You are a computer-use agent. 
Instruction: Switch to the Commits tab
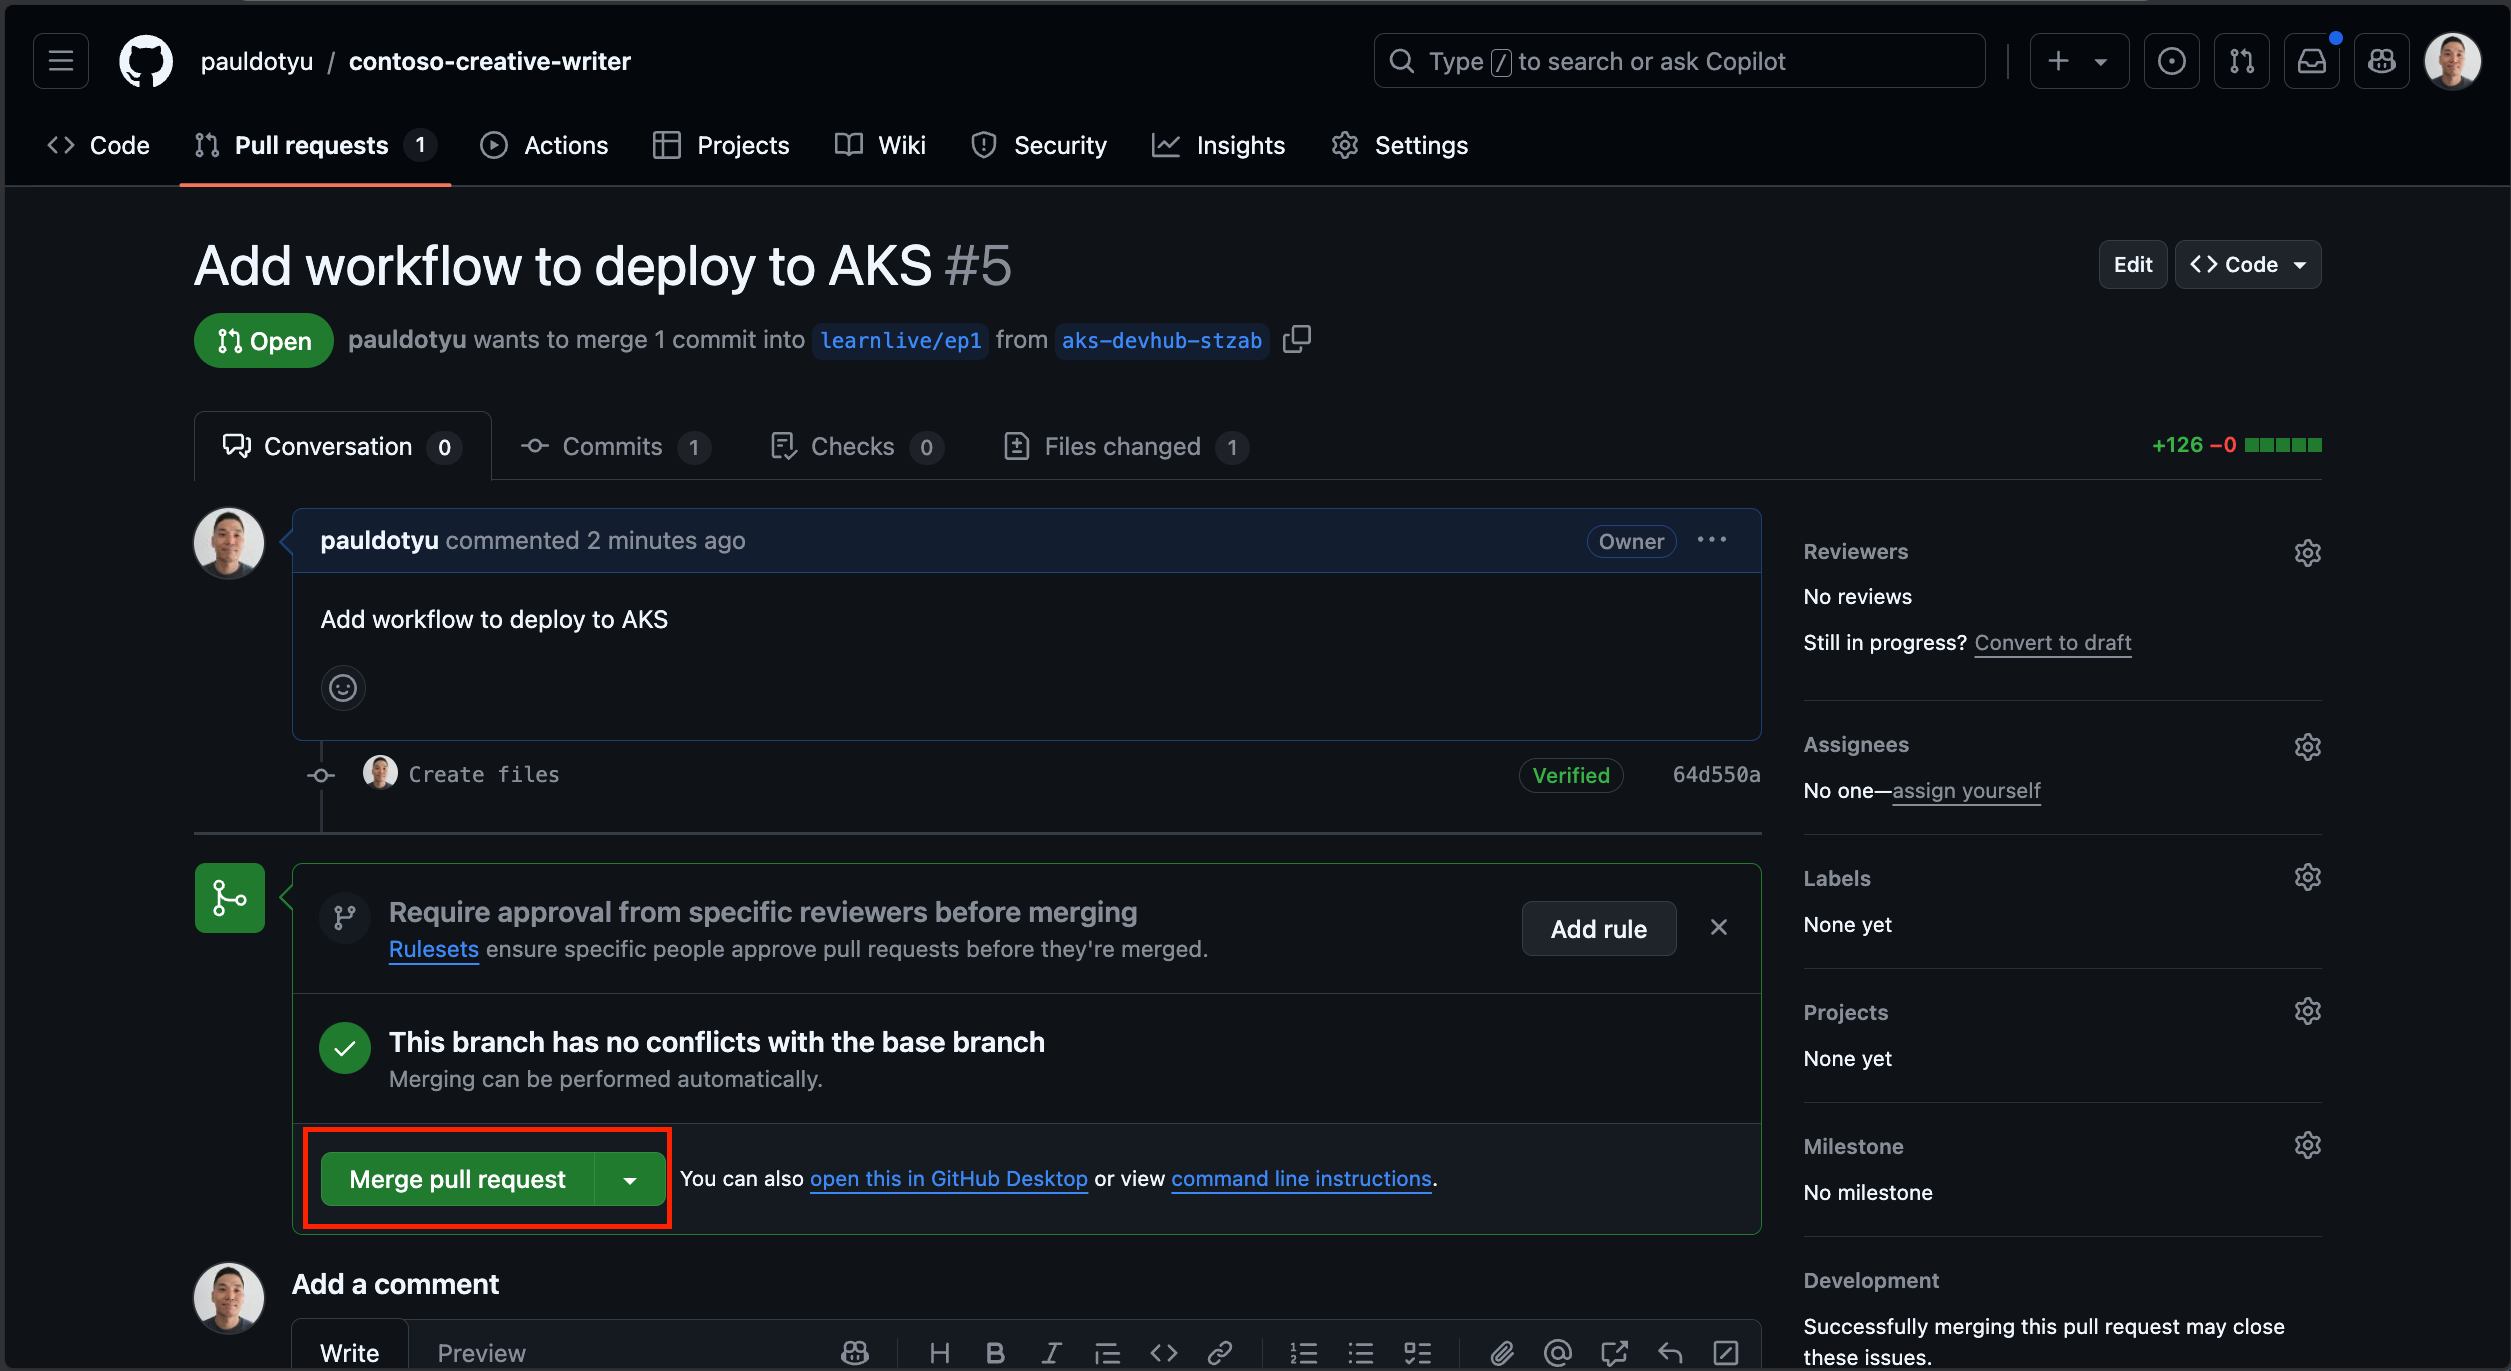[x=616, y=447]
